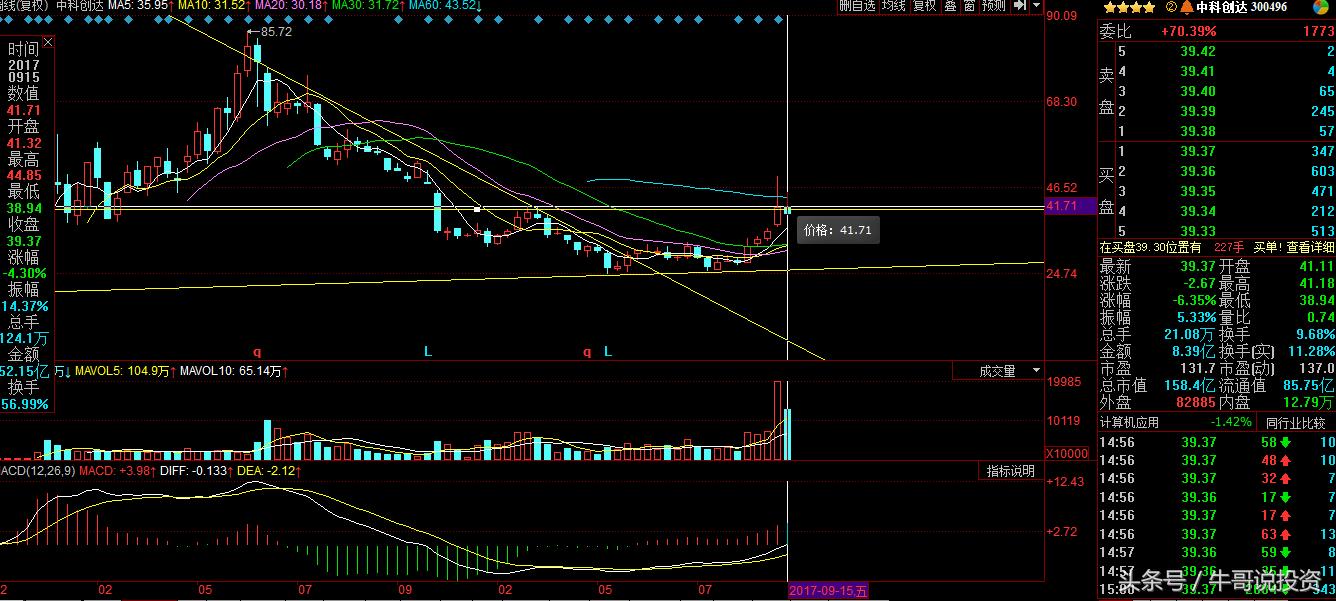Toggle 均线 moving average display

click(893, 6)
